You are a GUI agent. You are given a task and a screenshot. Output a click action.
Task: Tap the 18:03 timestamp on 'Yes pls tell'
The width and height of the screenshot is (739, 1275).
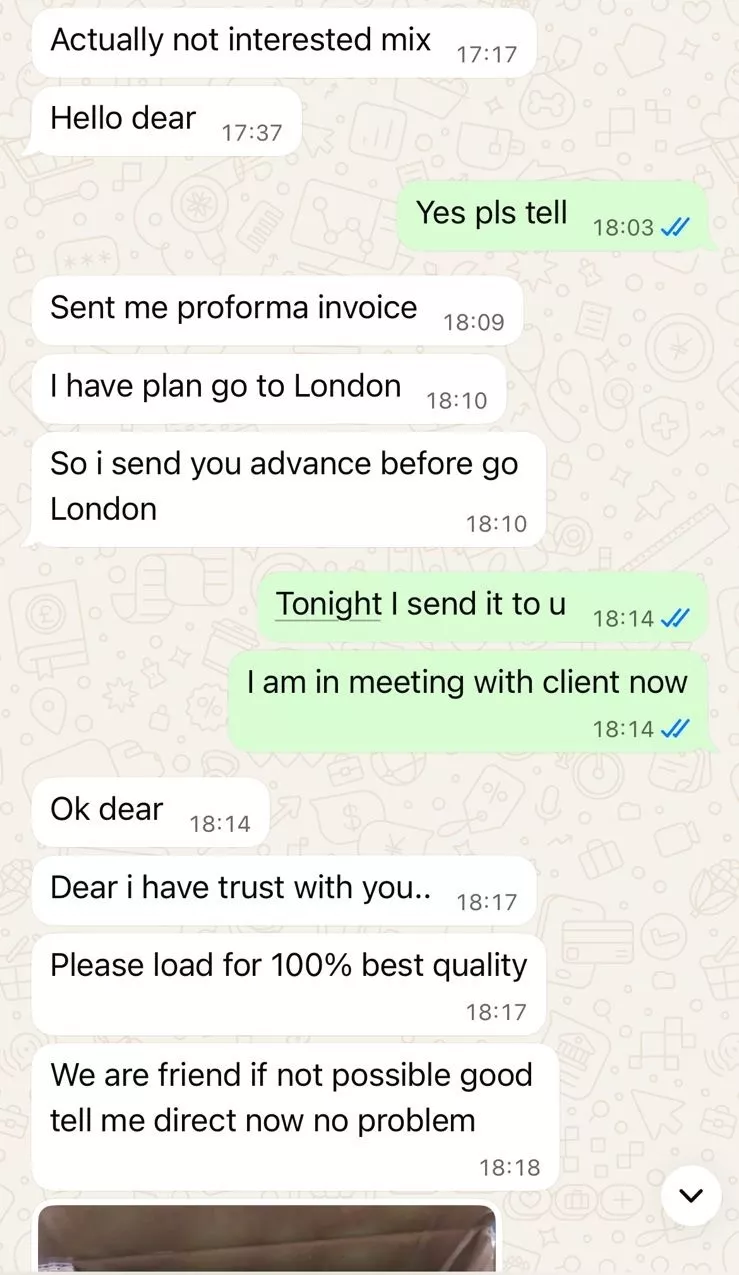click(623, 228)
